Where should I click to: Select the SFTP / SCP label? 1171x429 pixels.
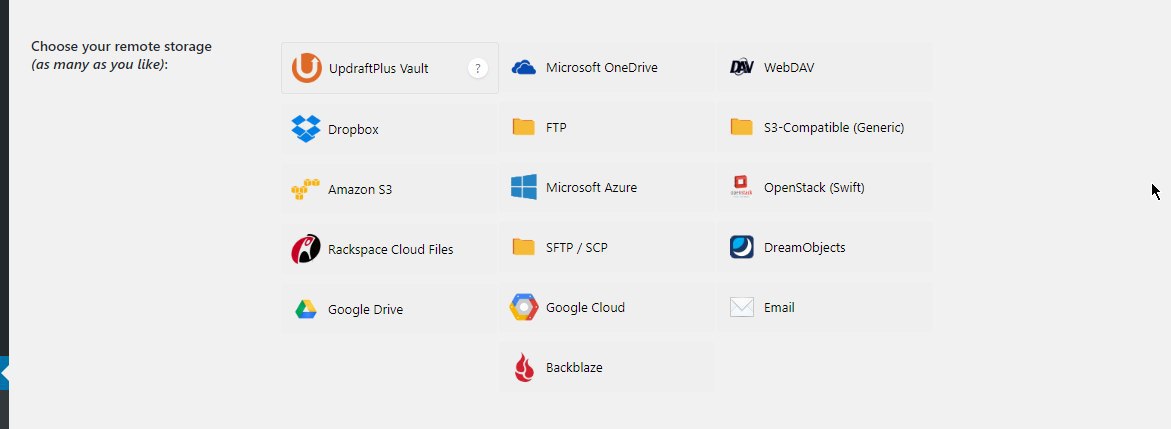(x=577, y=247)
